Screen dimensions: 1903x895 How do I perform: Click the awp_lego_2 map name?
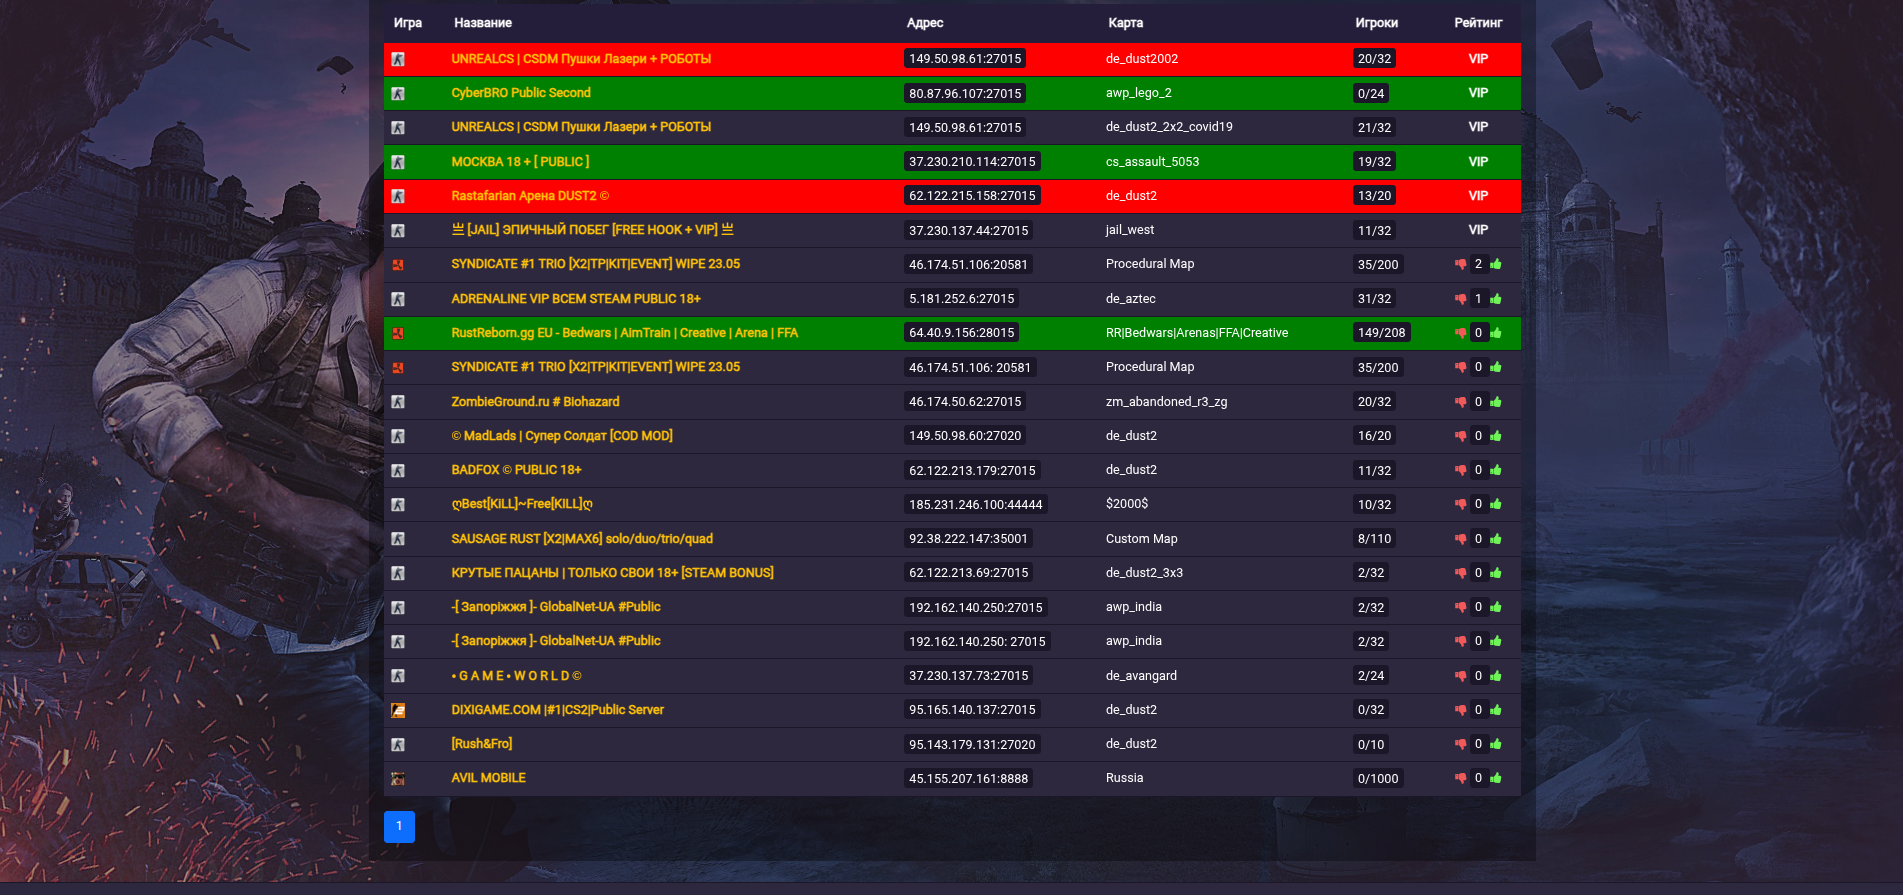pos(1138,93)
